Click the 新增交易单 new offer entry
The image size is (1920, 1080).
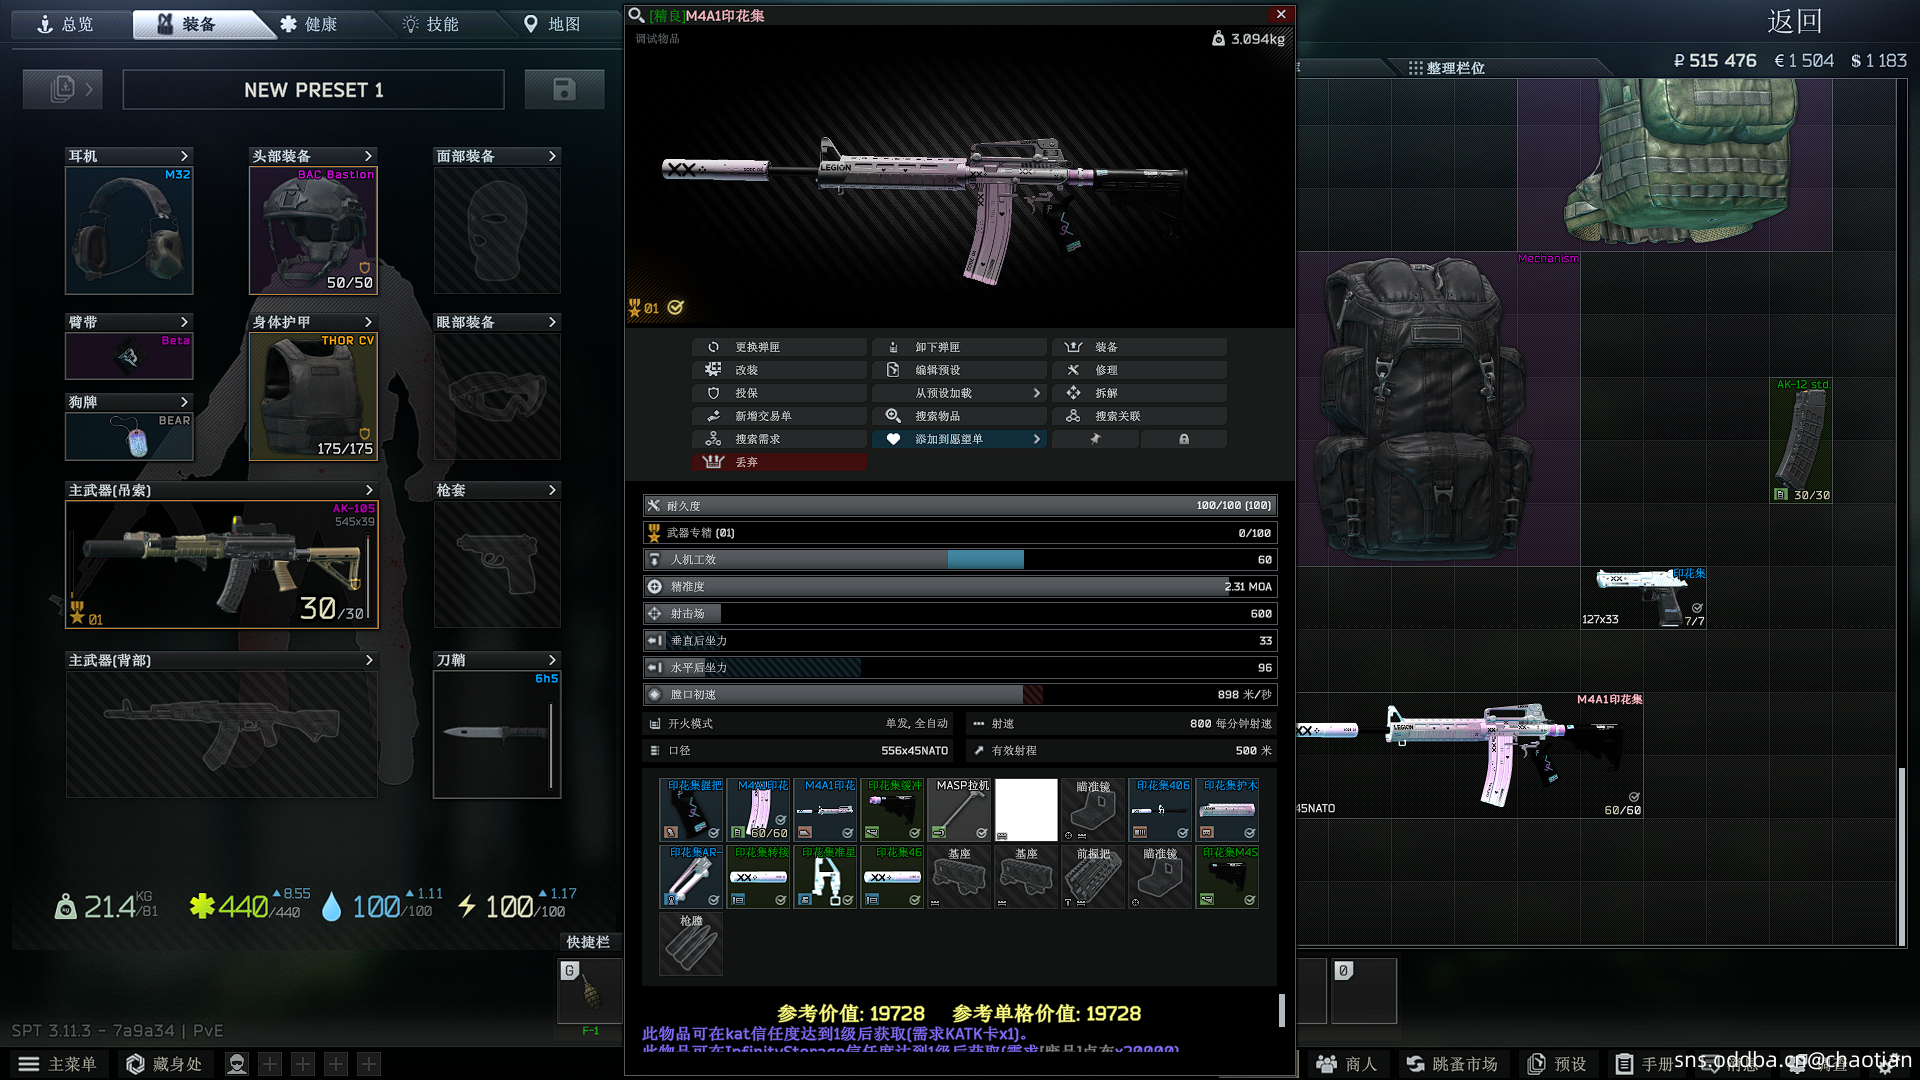click(779, 416)
